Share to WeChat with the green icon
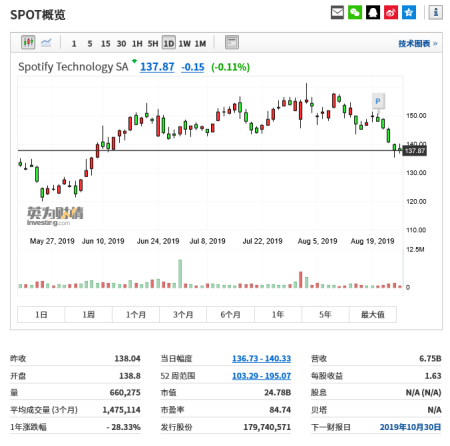450x446 pixels. click(x=355, y=13)
